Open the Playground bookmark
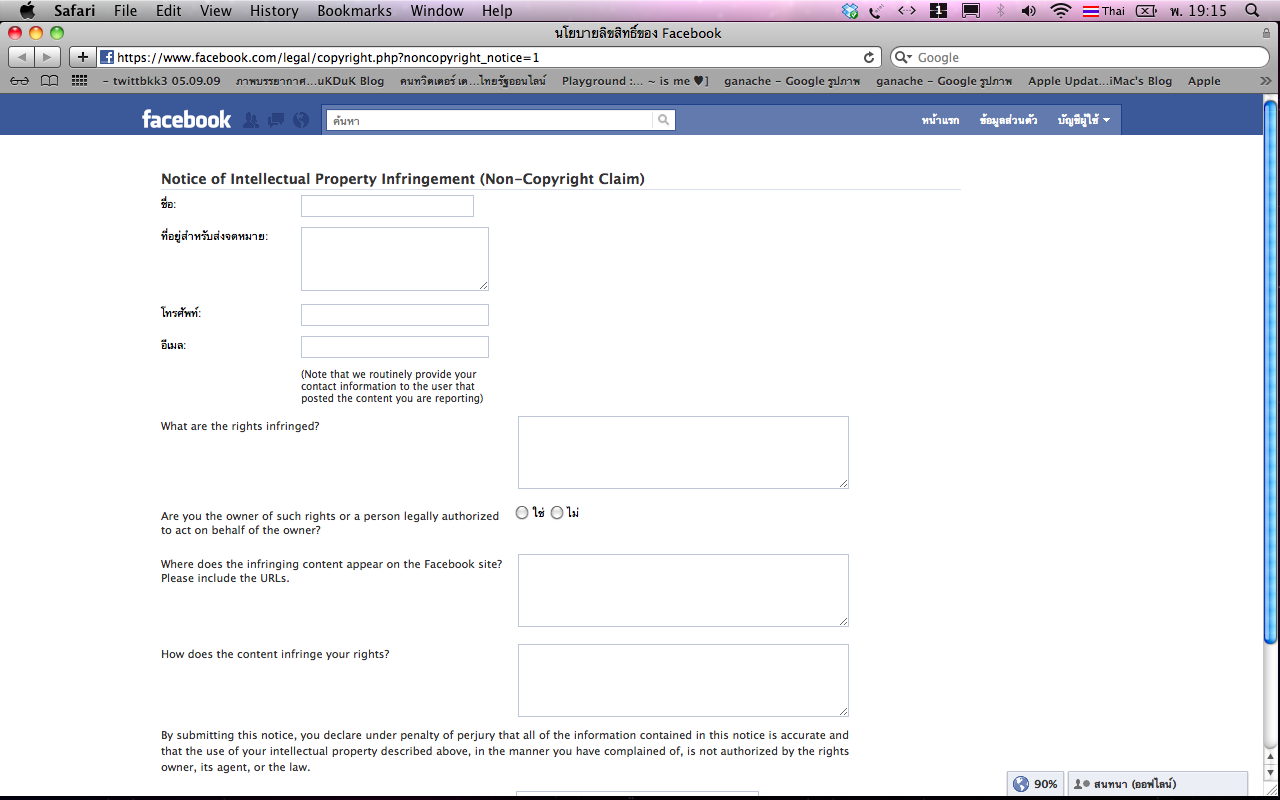The image size is (1280, 800). tap(635, 81)
